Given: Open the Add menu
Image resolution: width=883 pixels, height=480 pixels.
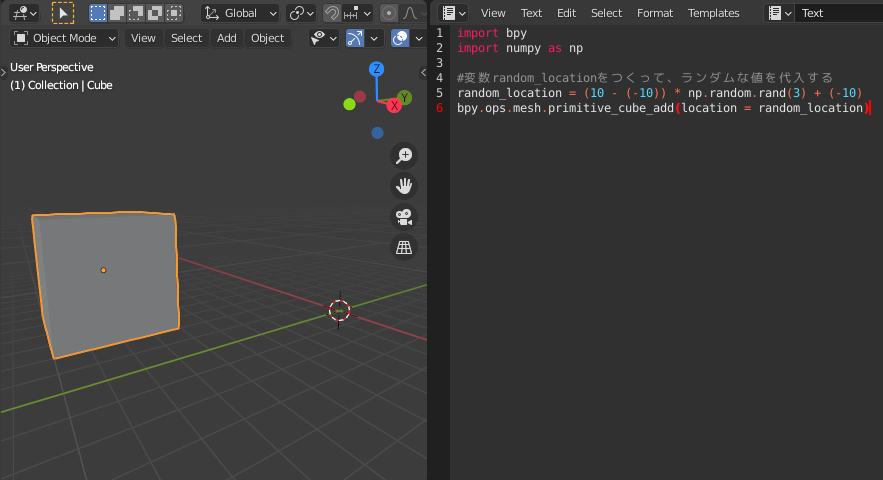Looking at the screenshot, I should coord(226,38).
